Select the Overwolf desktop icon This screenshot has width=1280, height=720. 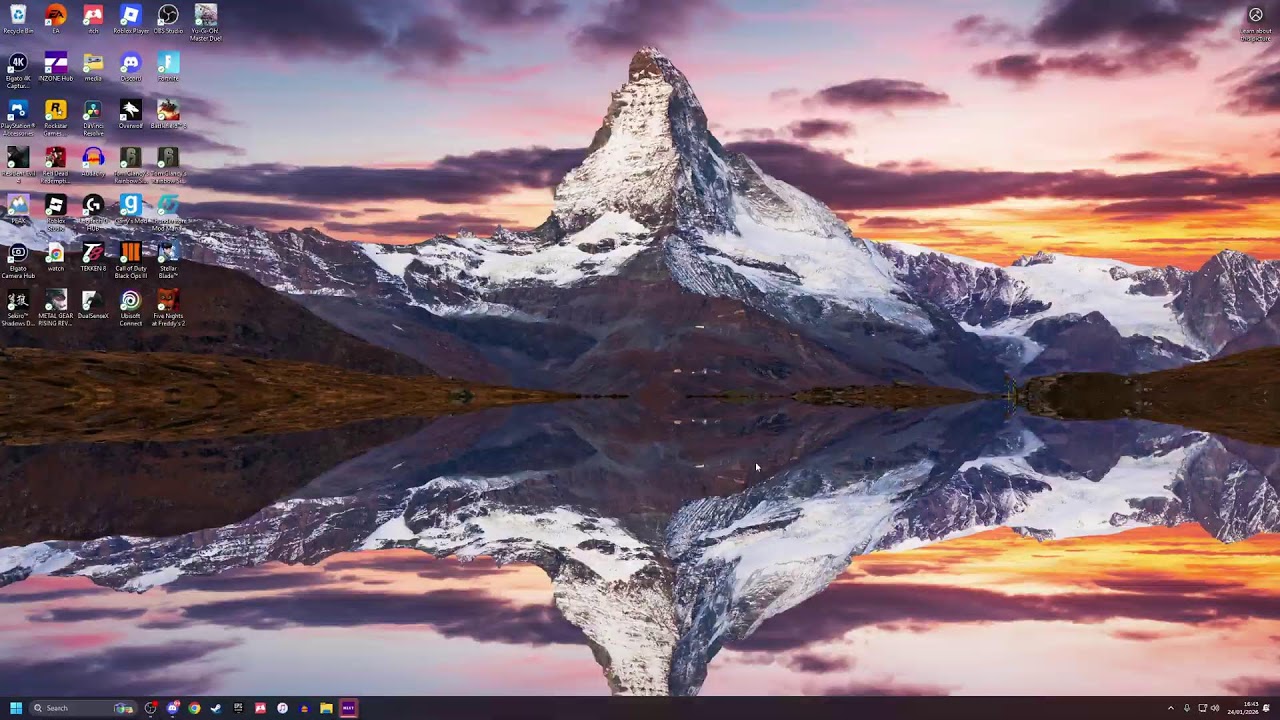point(130,114)
